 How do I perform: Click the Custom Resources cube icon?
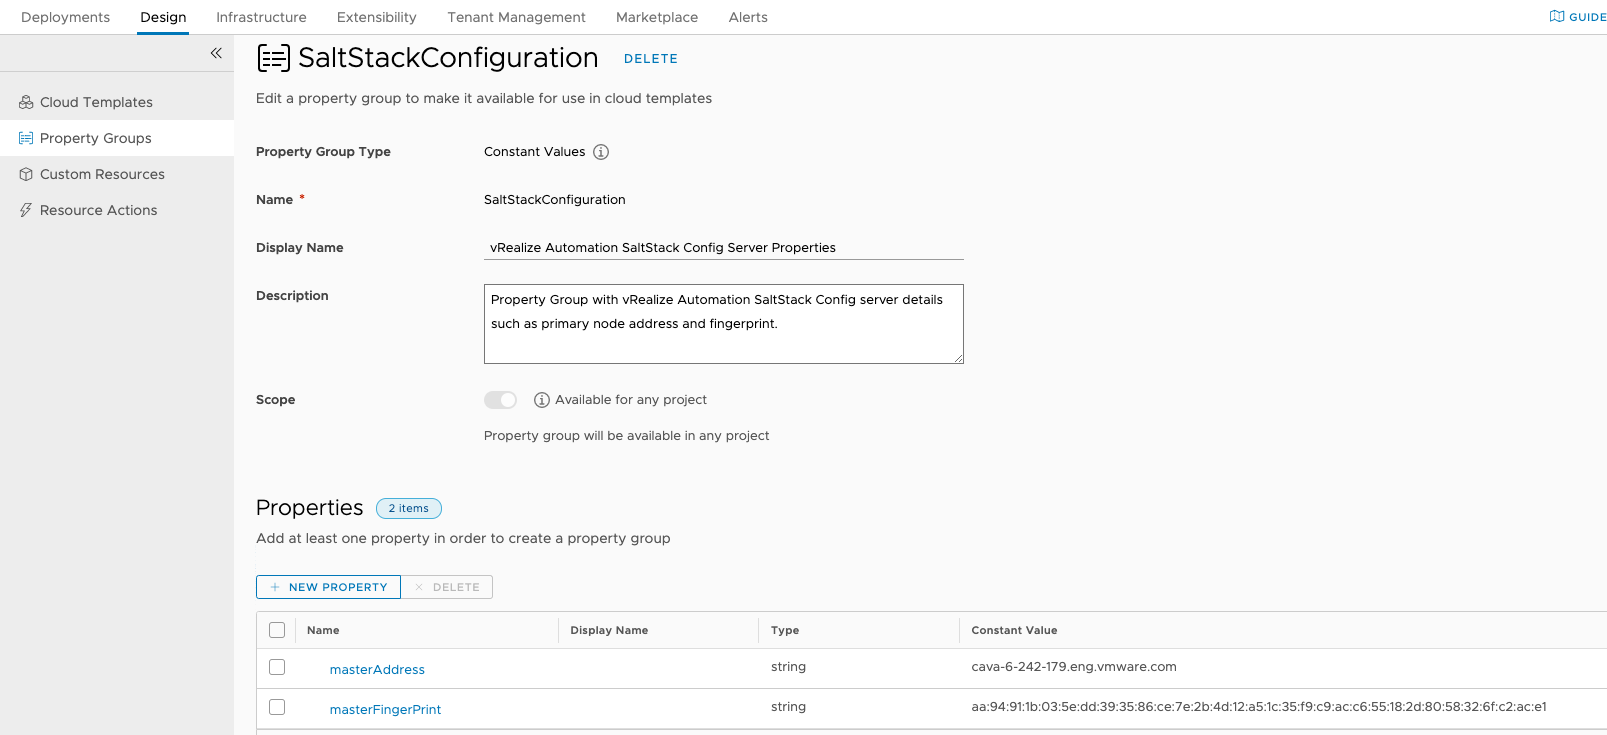(26, 174)
